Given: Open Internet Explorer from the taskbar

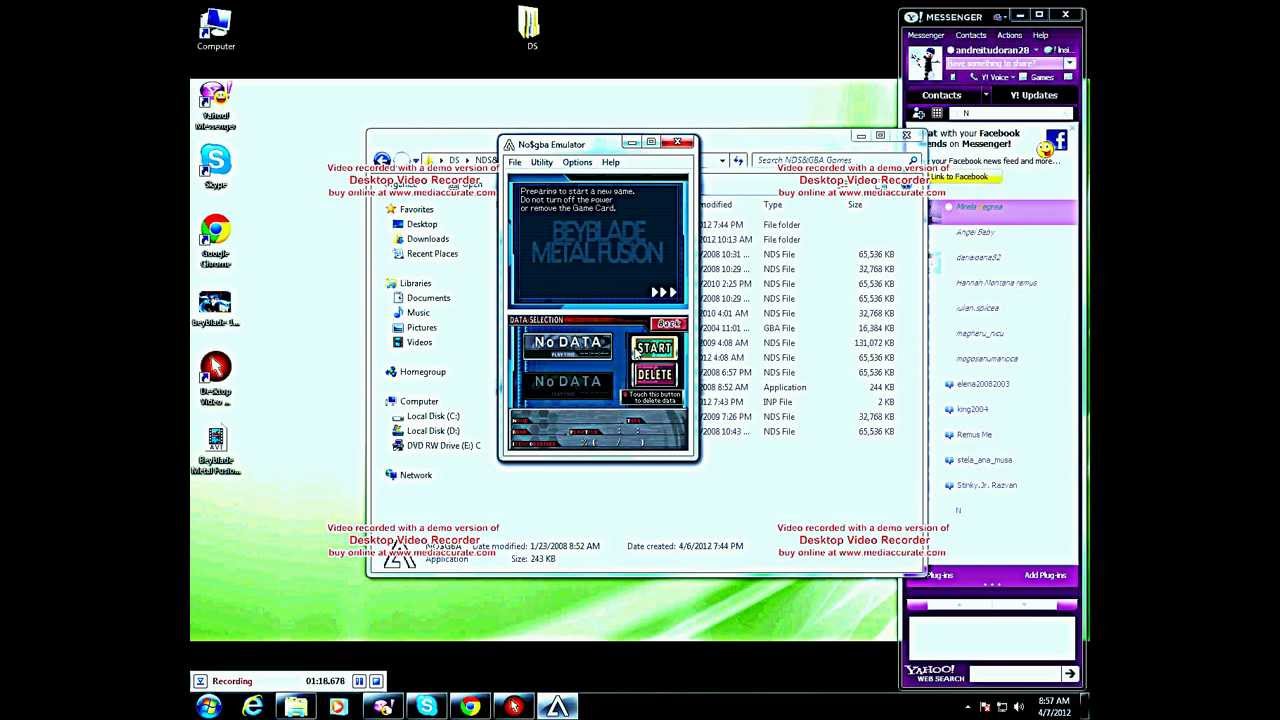Looking at the screenshot, I should [x=252, y=707].
